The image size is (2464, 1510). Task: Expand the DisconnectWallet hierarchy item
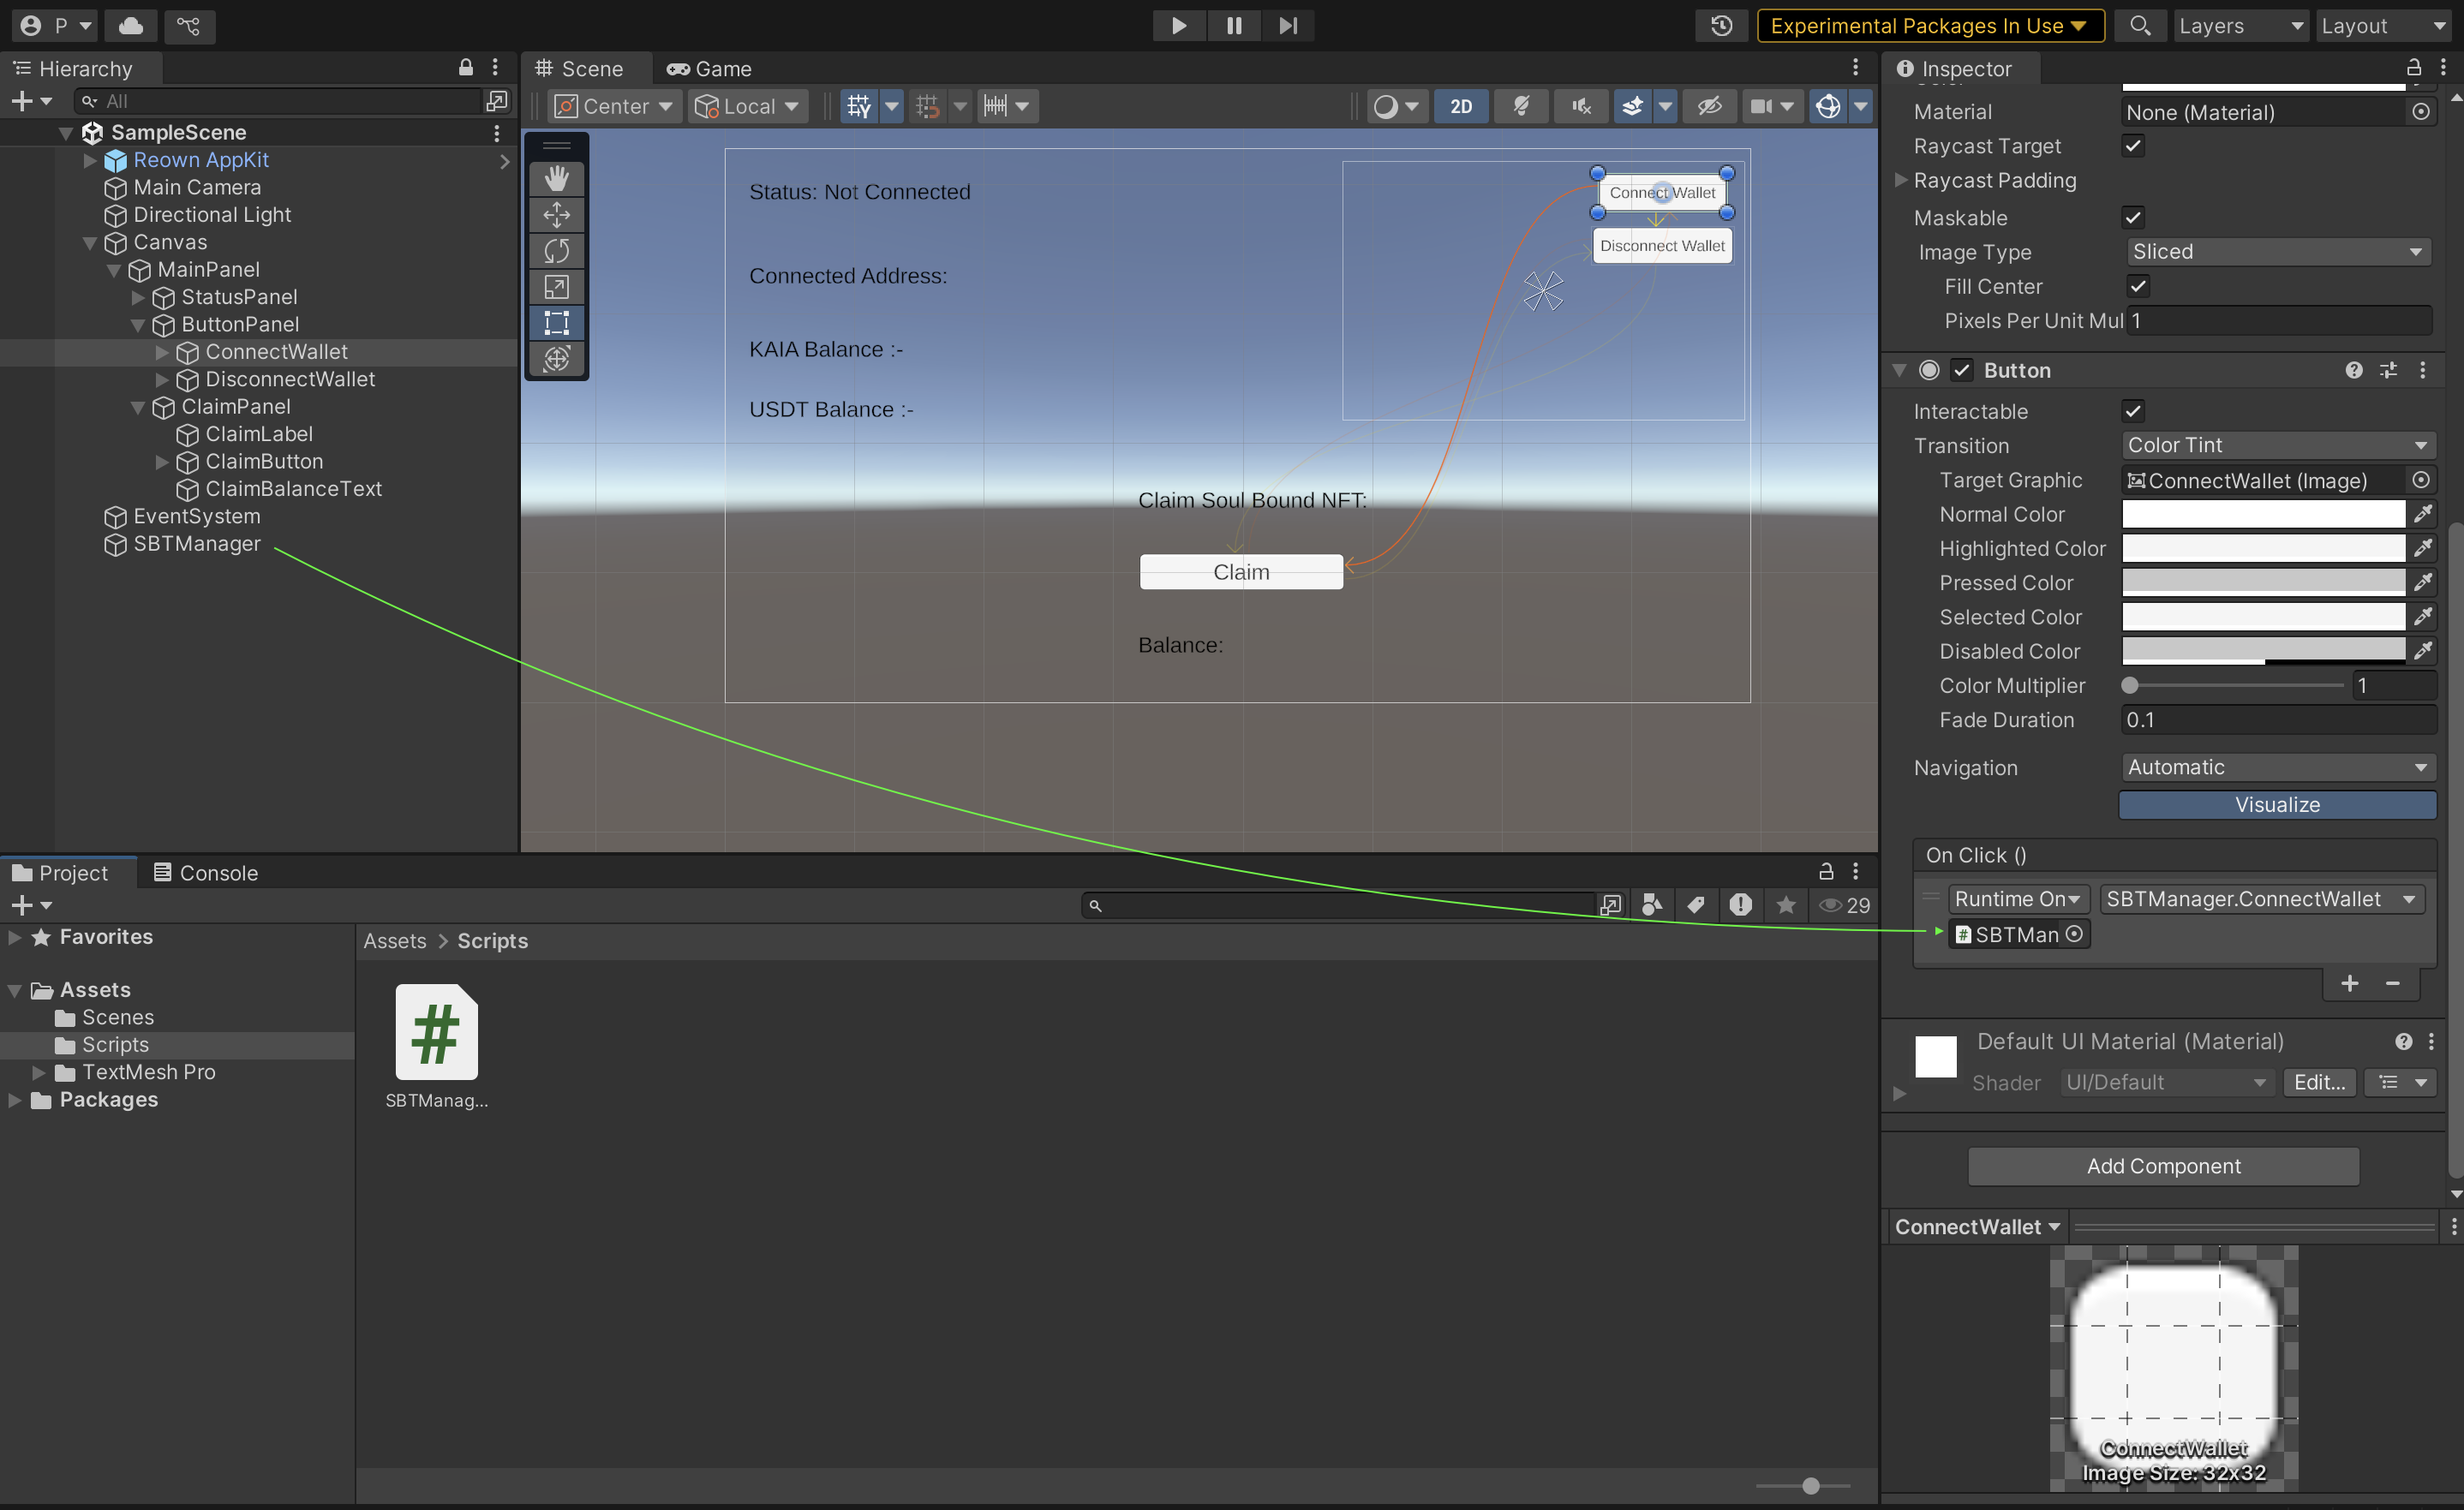[162, 379]
